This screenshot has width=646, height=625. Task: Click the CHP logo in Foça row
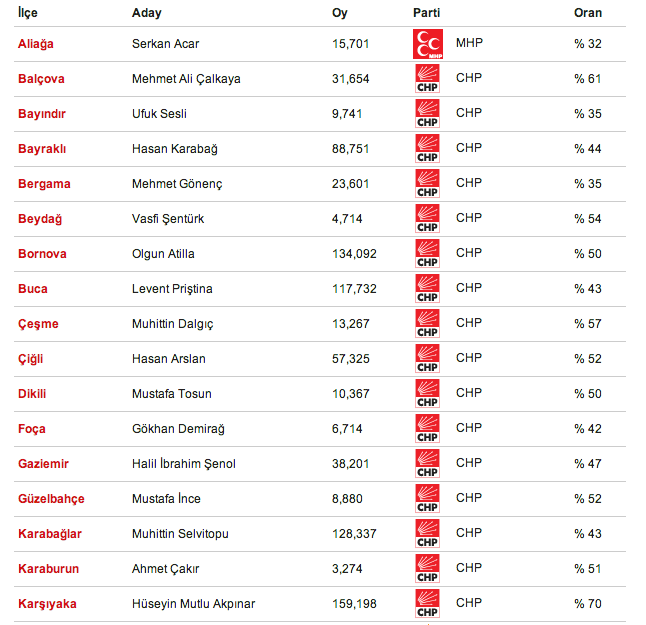point(427,429)
